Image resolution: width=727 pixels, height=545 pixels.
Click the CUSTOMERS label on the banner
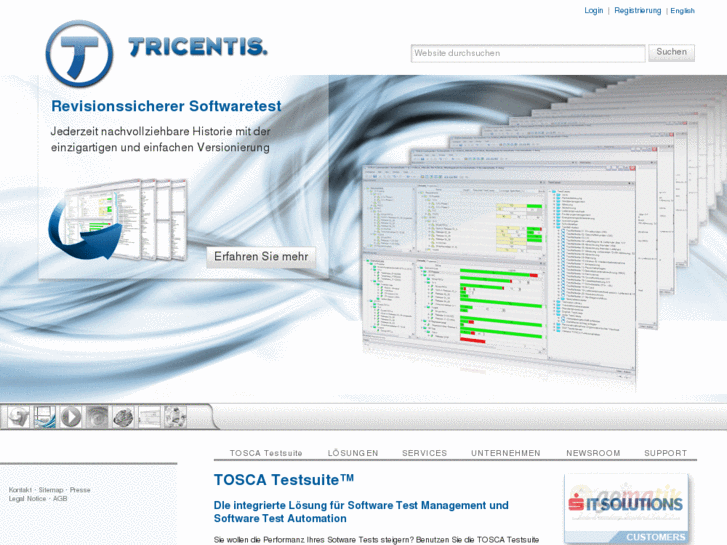[656, 537]
